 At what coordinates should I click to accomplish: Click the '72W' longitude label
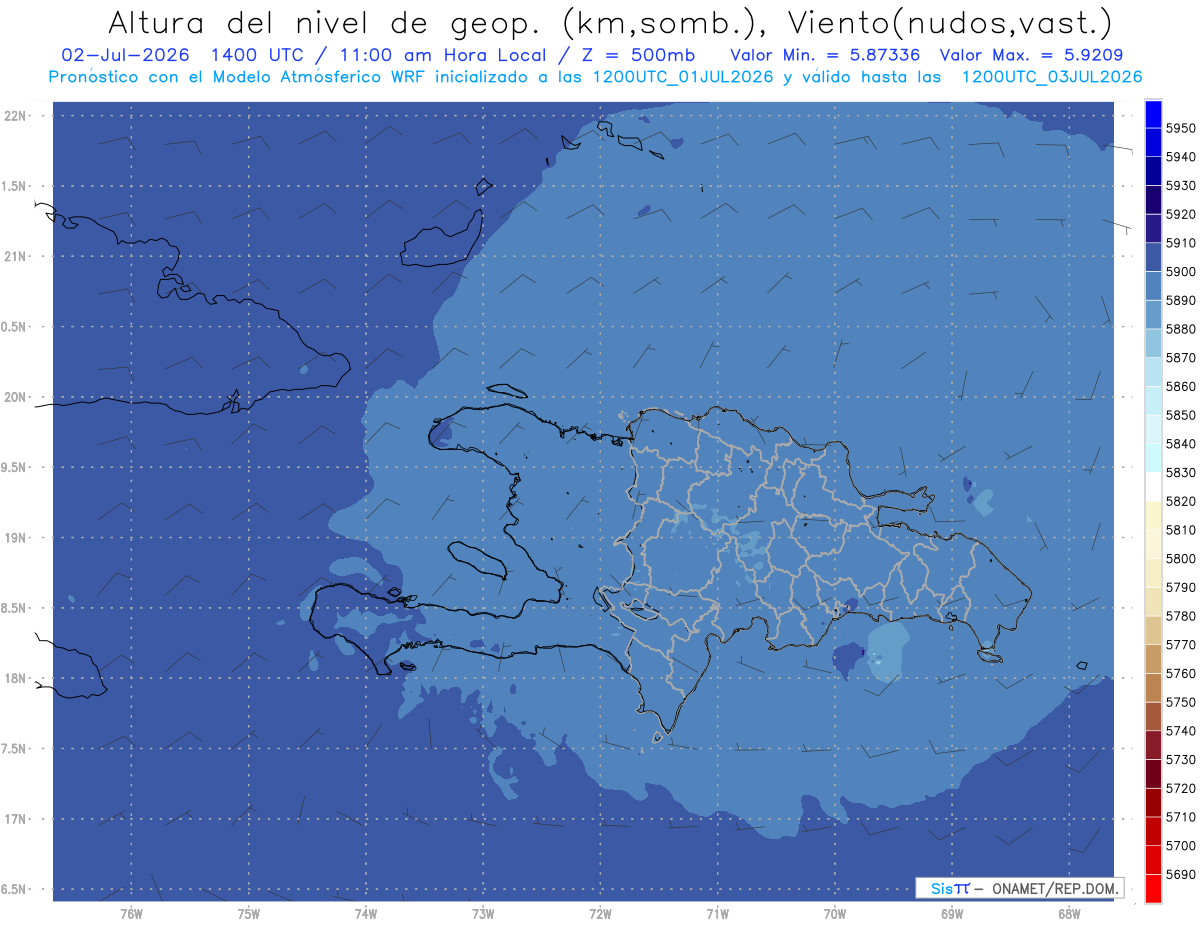(x=600, y=913)
